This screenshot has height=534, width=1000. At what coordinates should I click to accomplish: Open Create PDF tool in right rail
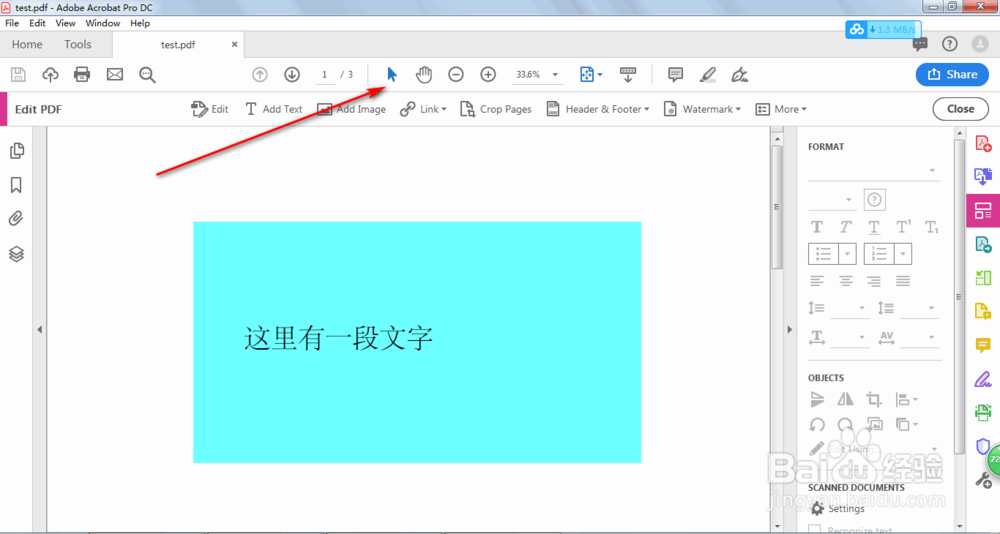click(983, 144)
